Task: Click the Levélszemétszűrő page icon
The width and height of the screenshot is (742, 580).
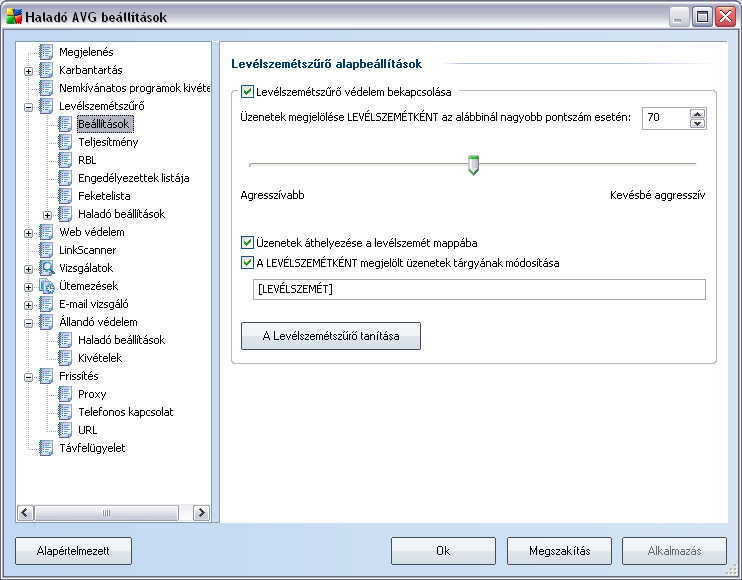Action: pos(46,106)
